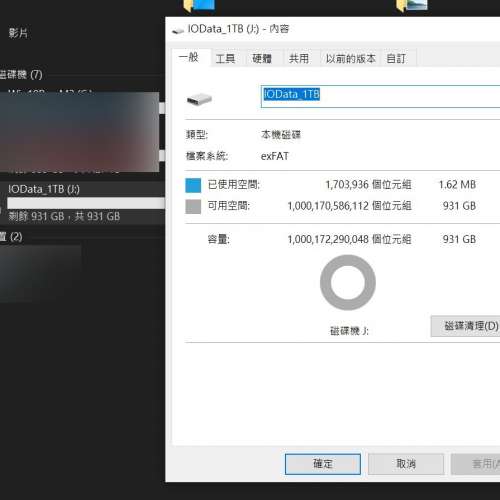500x500 pixels.
Task: Switch to the 一般 tab
Action: coord(190,58)
